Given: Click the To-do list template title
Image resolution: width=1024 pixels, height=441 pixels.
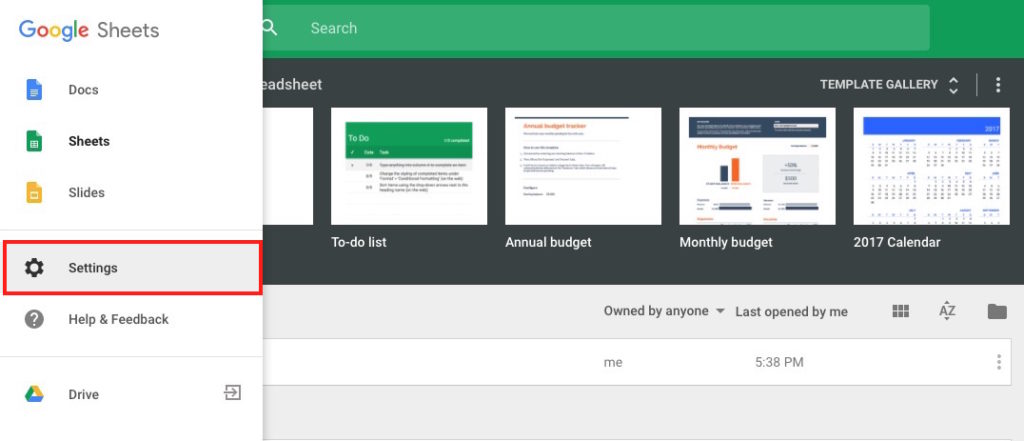Looking at the screenshot, I should pyautogui.click(x=359, y=242).
